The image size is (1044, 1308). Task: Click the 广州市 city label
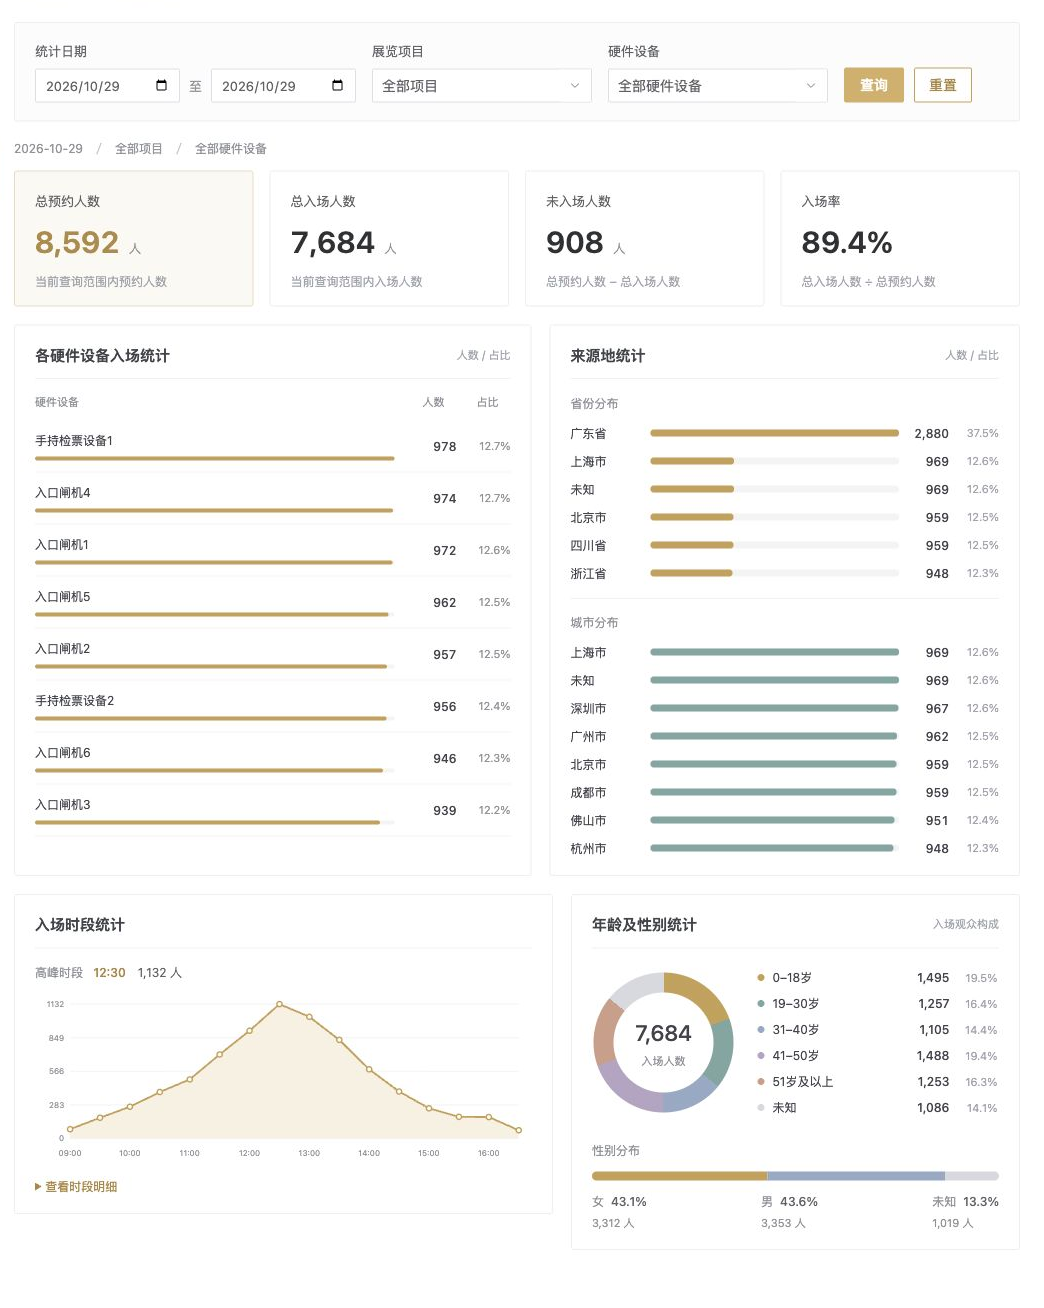tap(588, 737)
